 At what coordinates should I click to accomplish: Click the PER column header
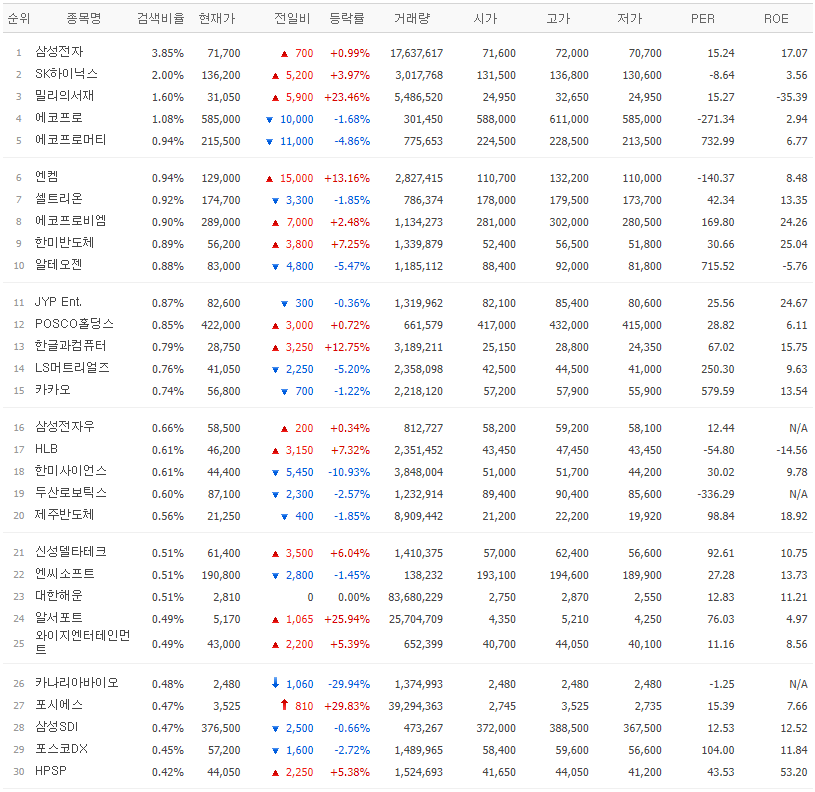pos(703,19)
